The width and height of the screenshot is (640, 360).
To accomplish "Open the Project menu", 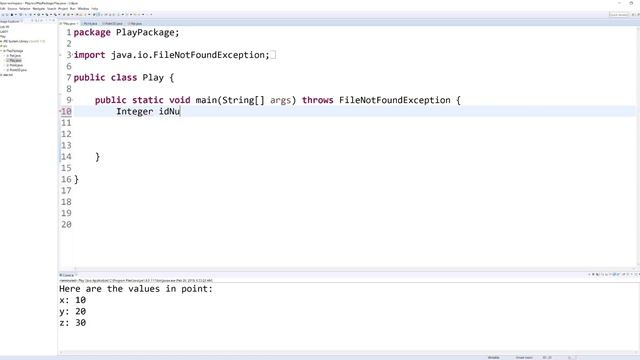I will 63,9.
